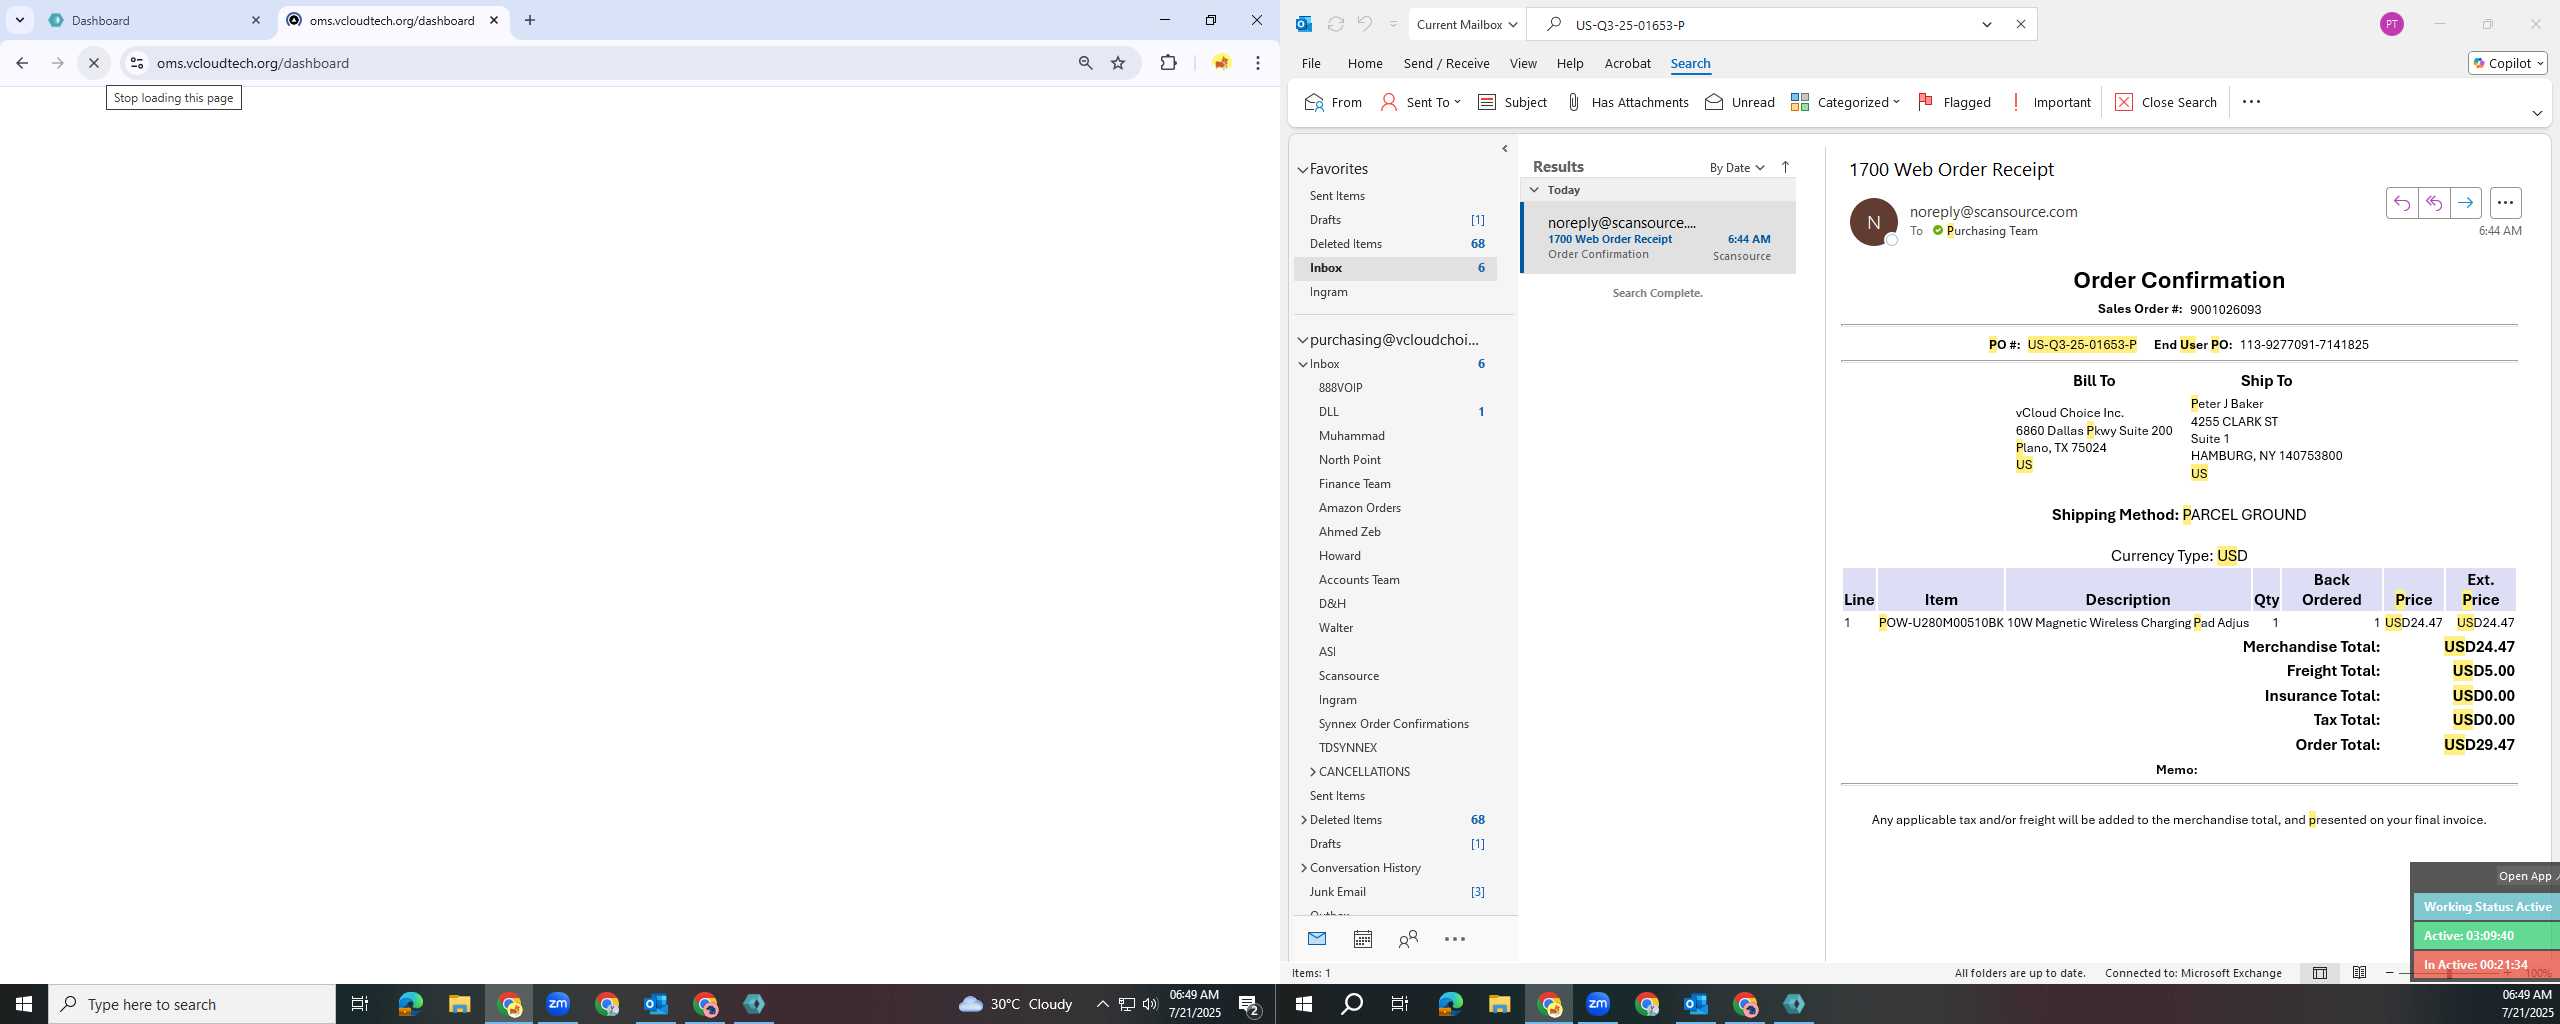
Task: Expand search options dropdown arrow in search box
Action: (x=1987, y=24)
